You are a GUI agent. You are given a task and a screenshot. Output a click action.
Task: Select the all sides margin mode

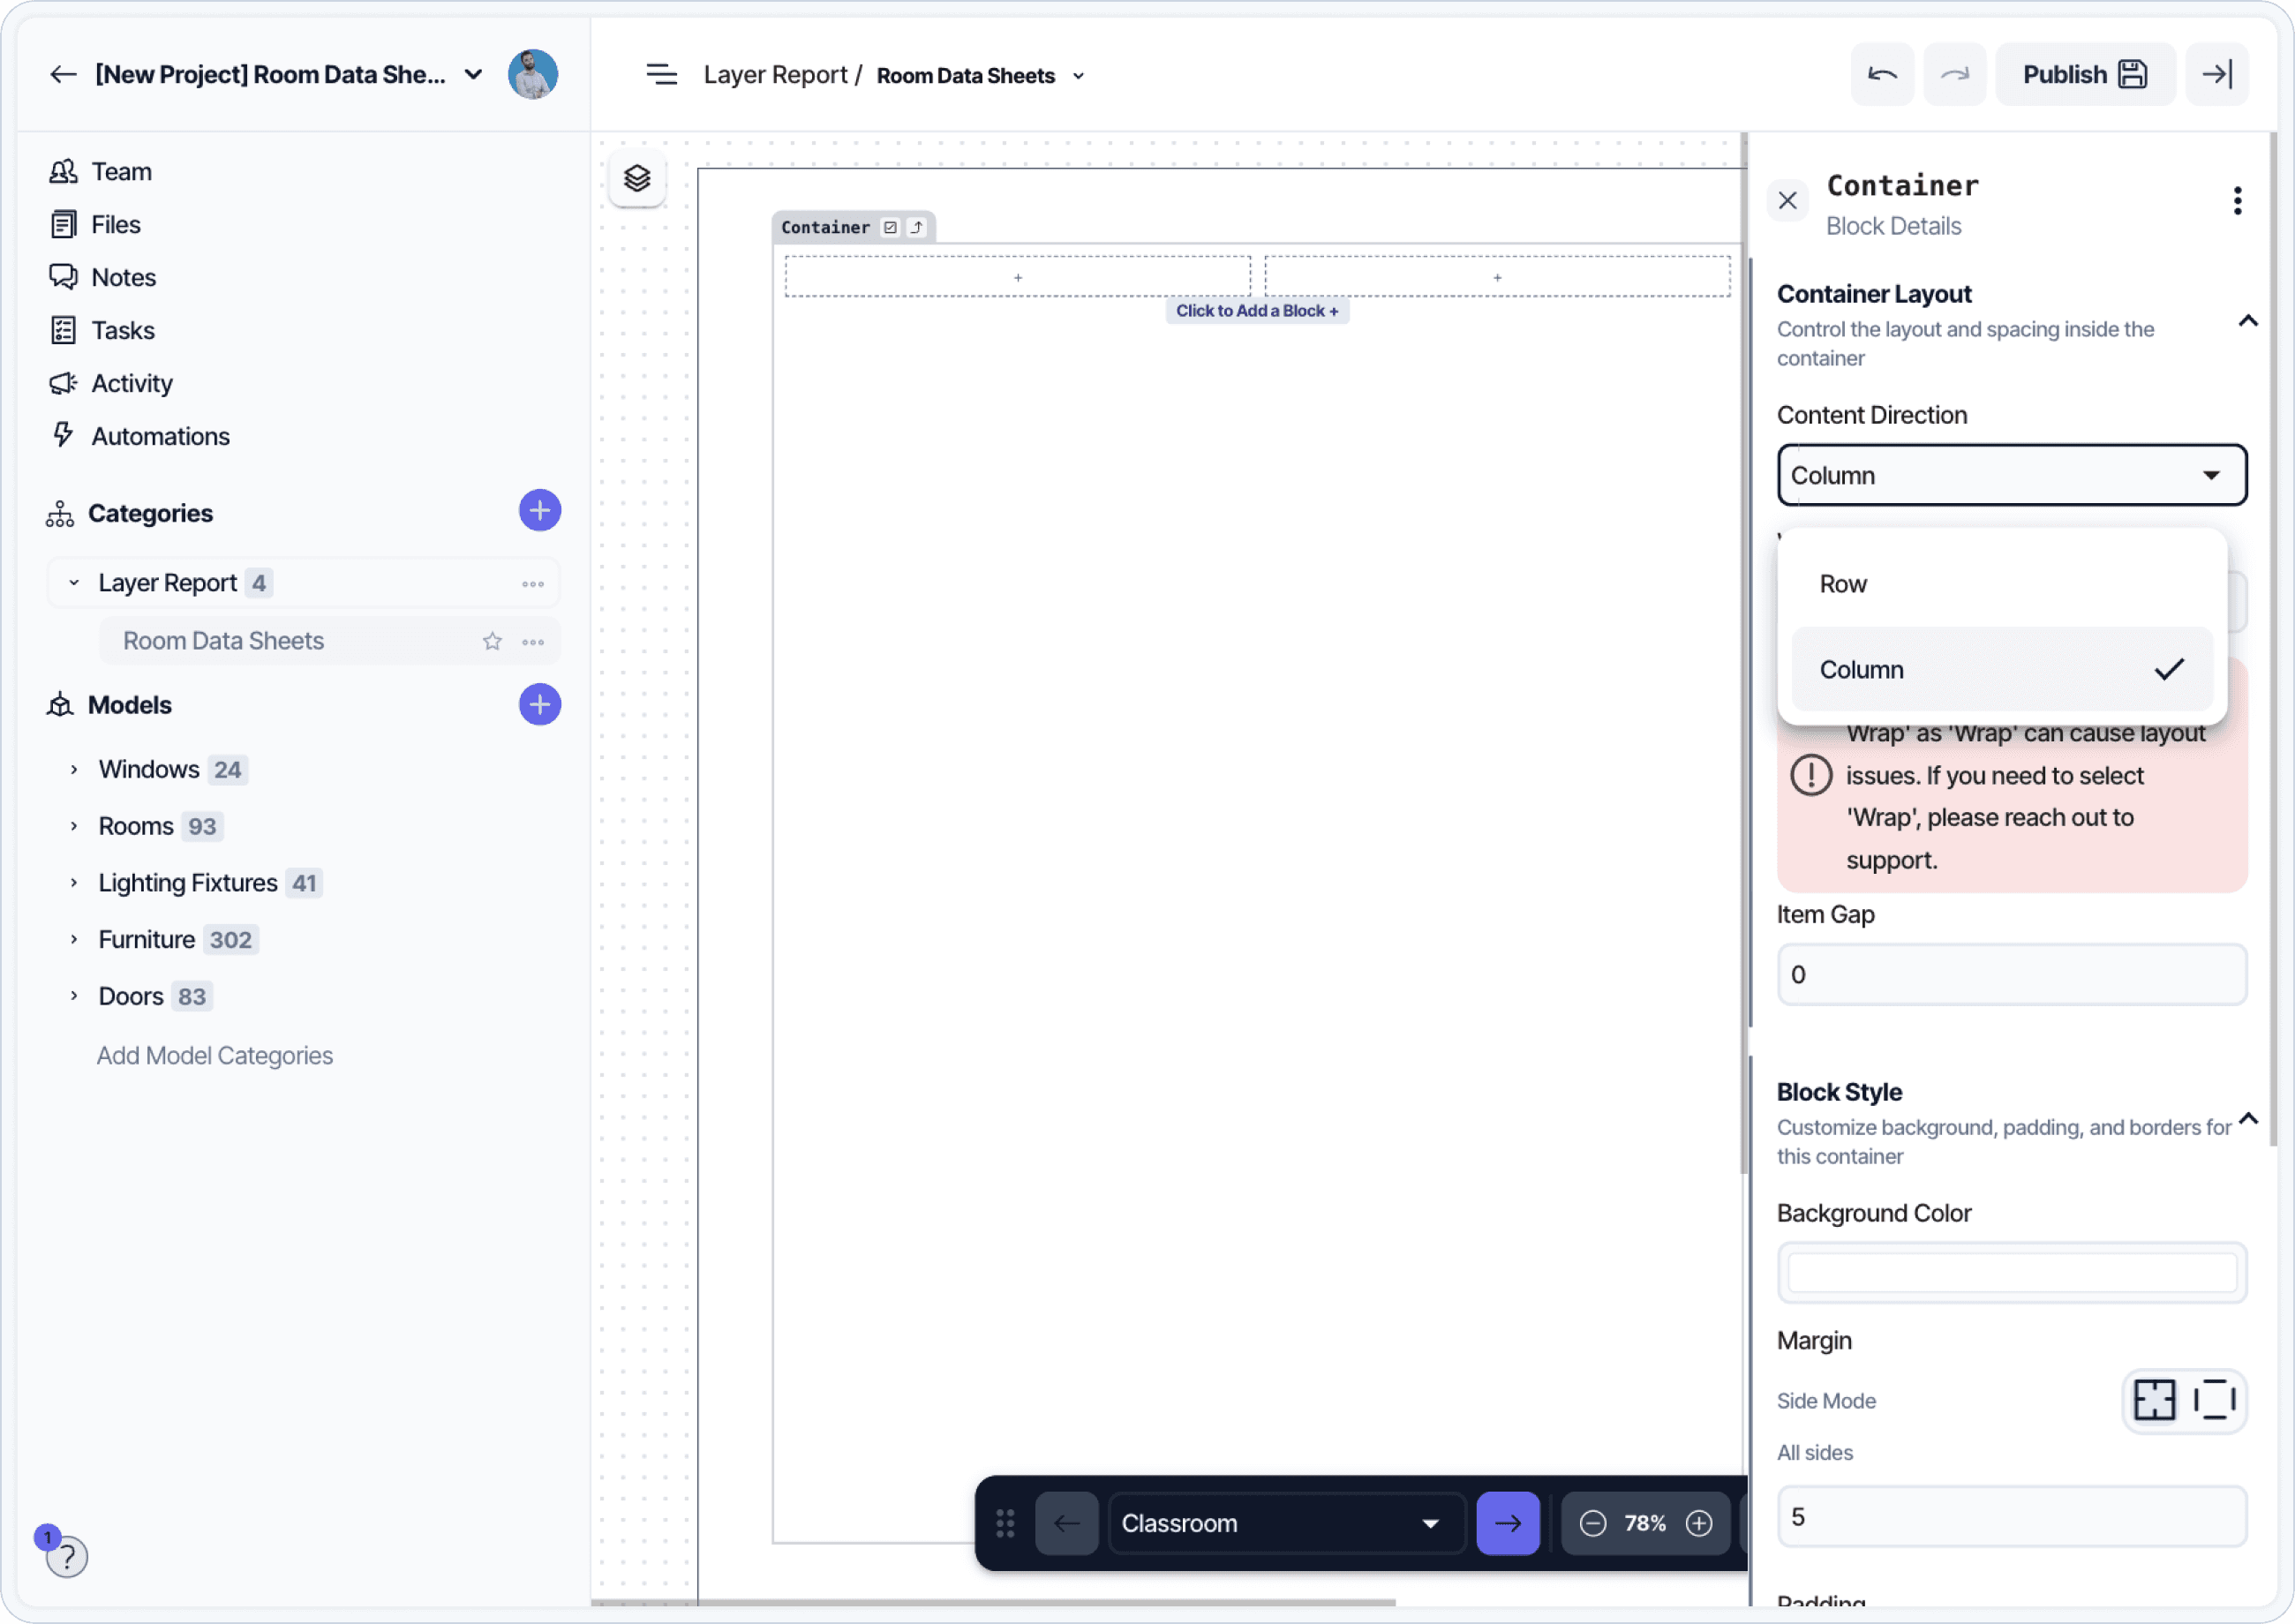(2153, 1399)
